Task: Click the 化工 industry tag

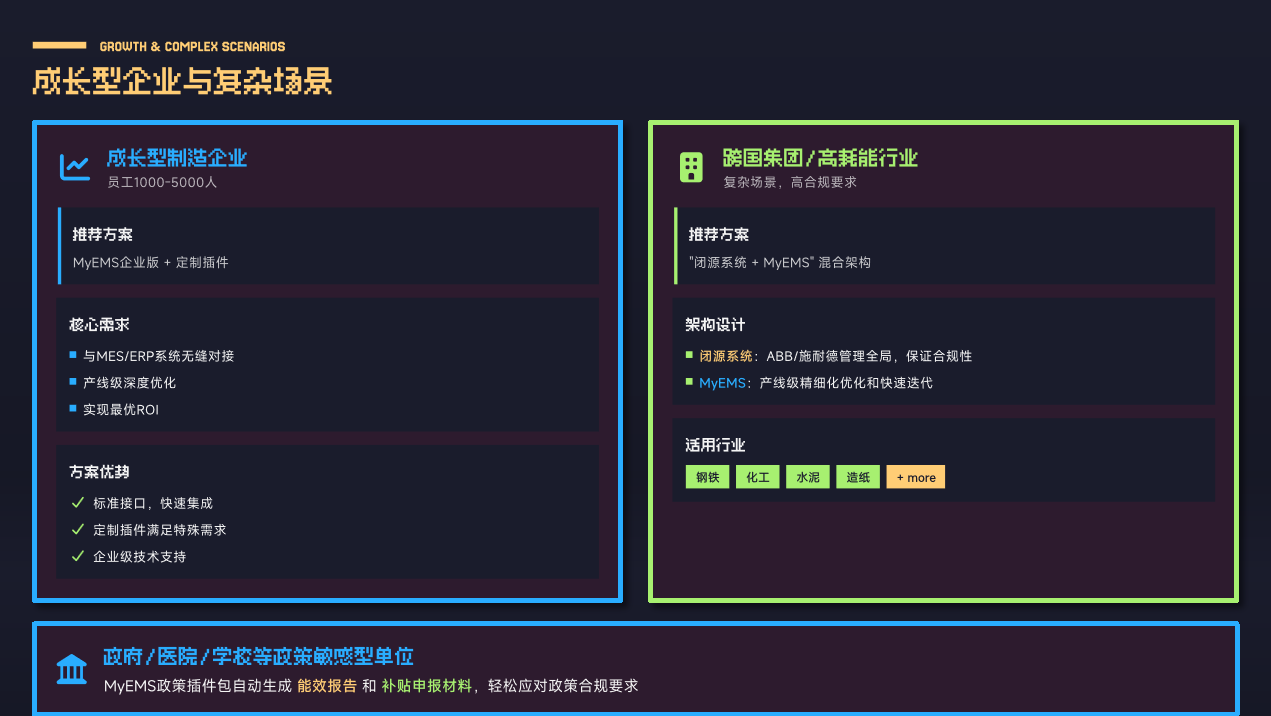Action: coord(758,477)
